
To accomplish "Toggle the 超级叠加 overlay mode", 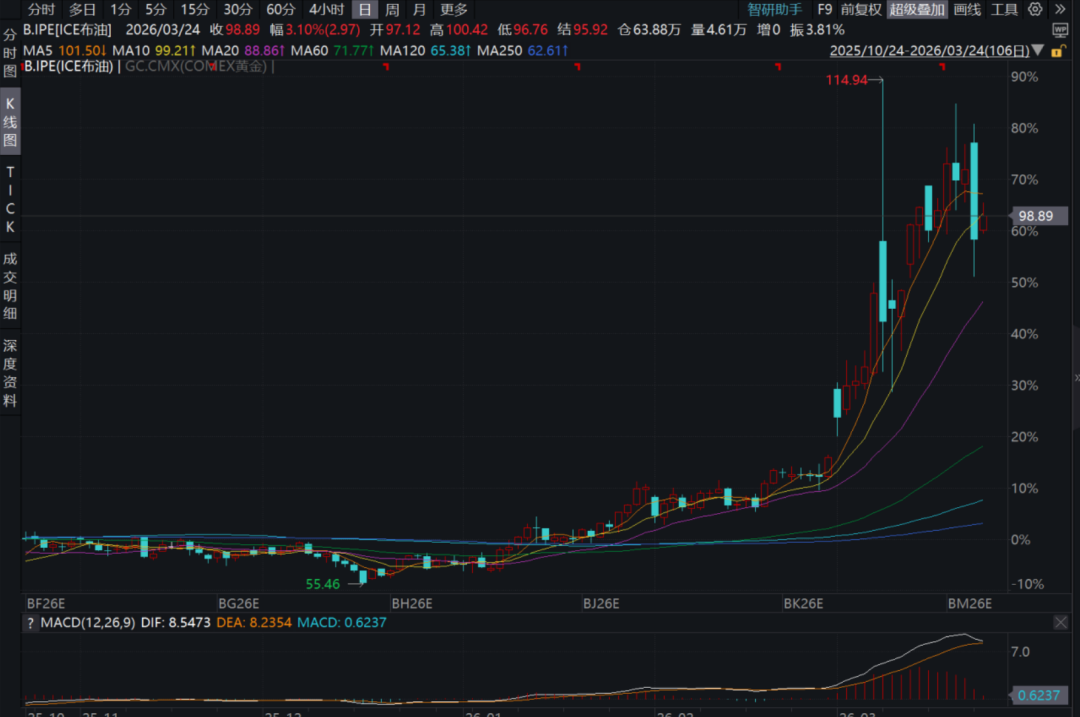I will click(916, 9).
